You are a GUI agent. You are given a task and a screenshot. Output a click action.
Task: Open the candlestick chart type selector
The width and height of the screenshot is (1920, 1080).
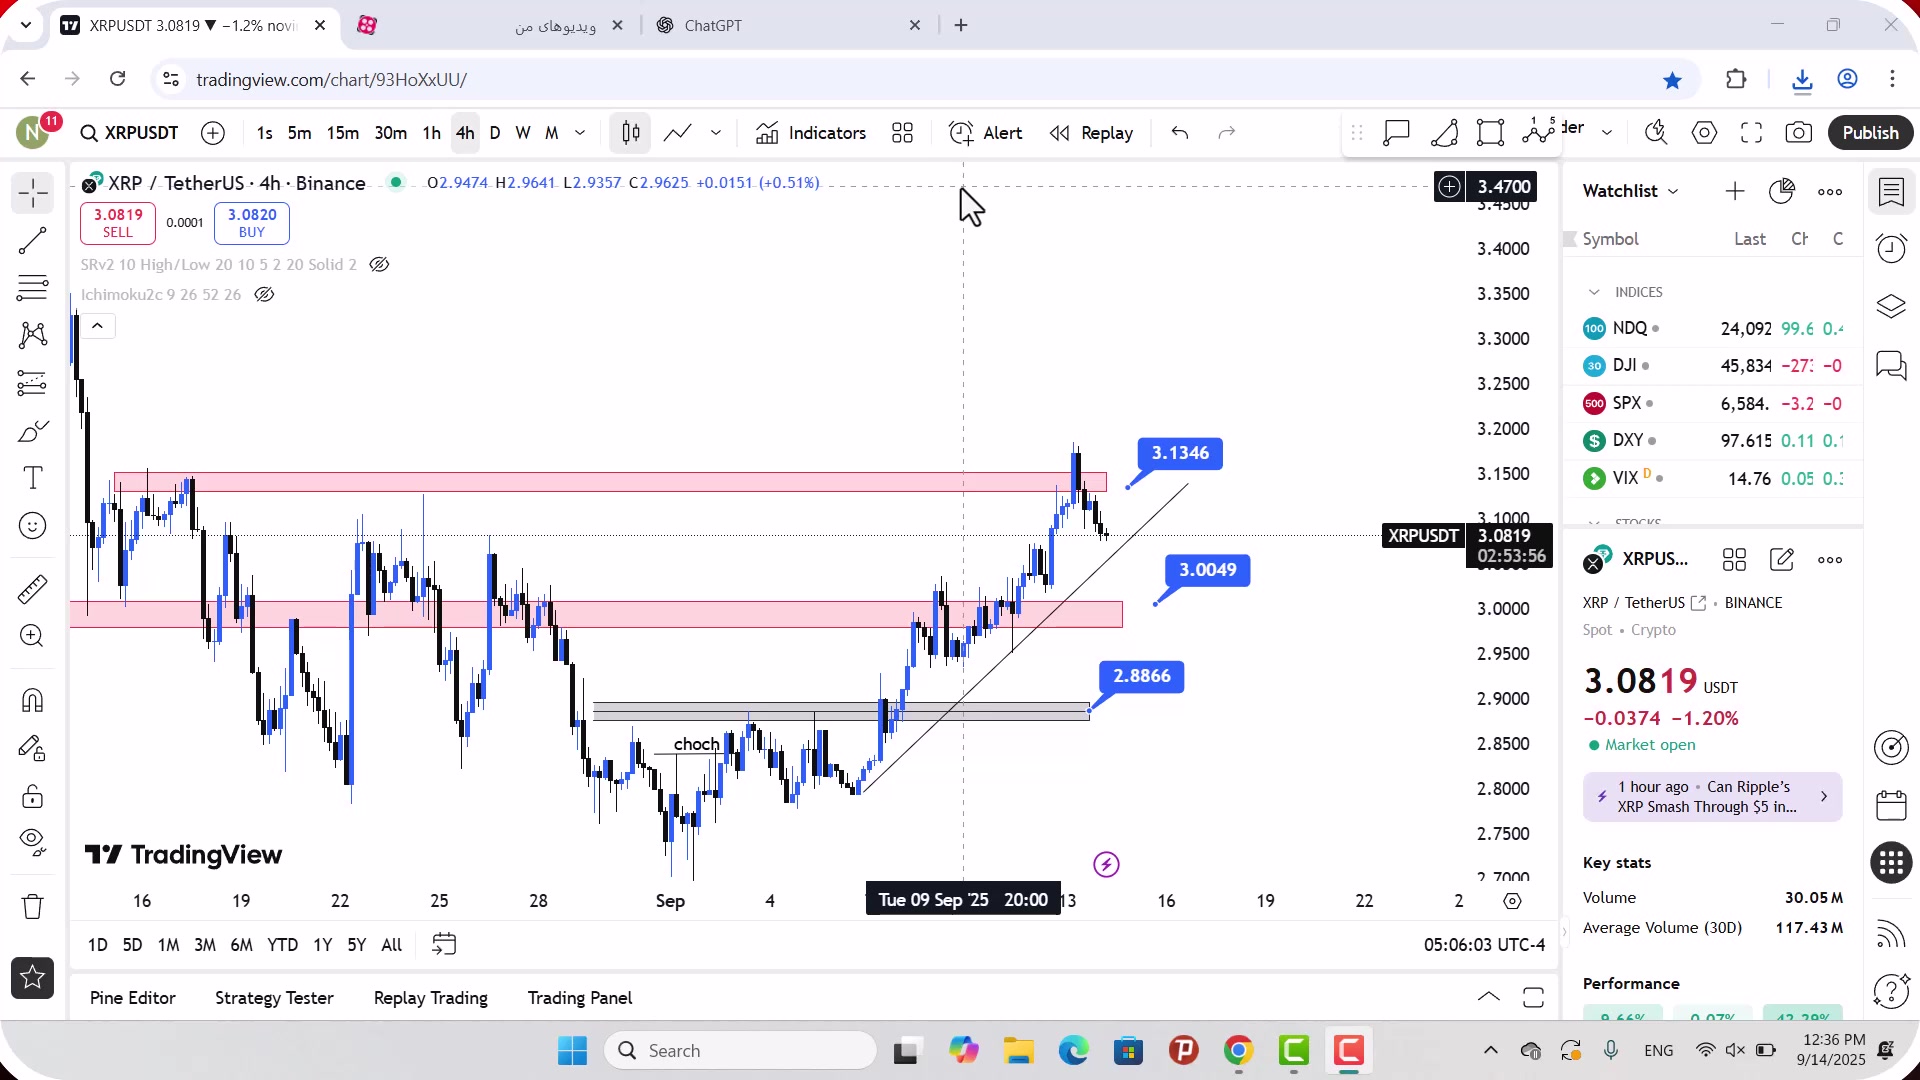point(631,133)
